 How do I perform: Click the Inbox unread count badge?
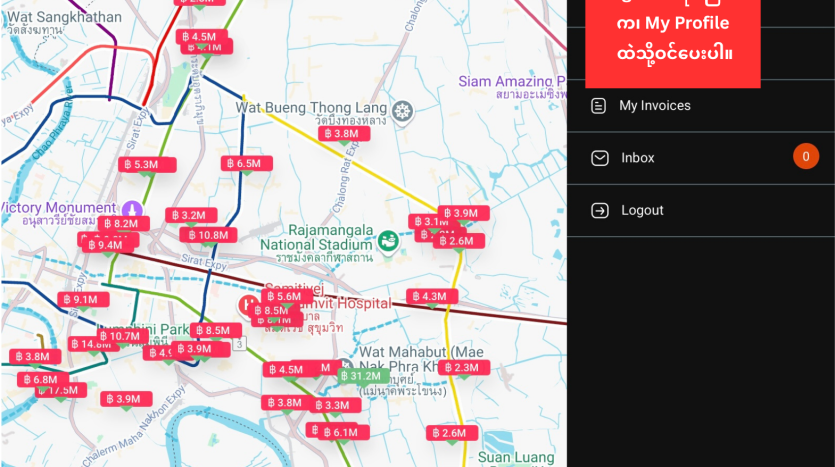click(x=805, y=157)
